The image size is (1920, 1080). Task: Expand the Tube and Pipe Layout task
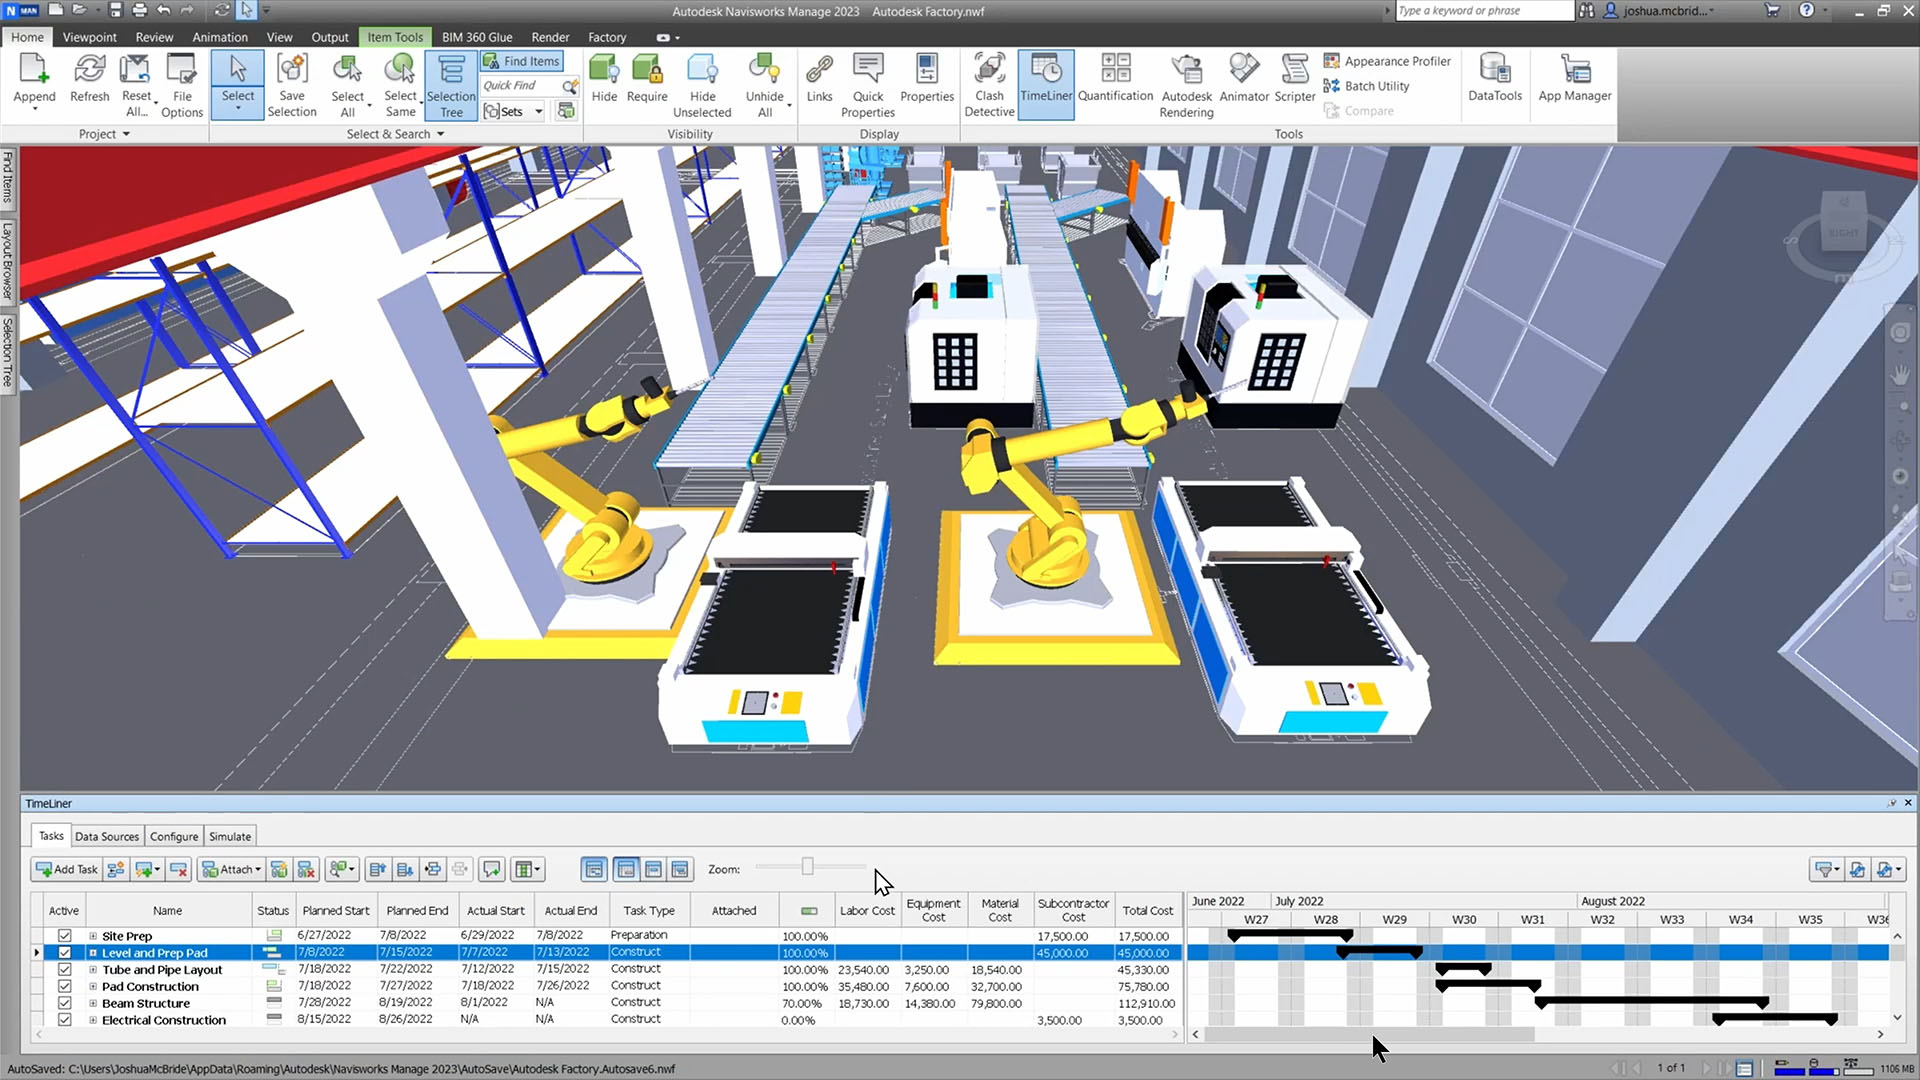point(93,970)
